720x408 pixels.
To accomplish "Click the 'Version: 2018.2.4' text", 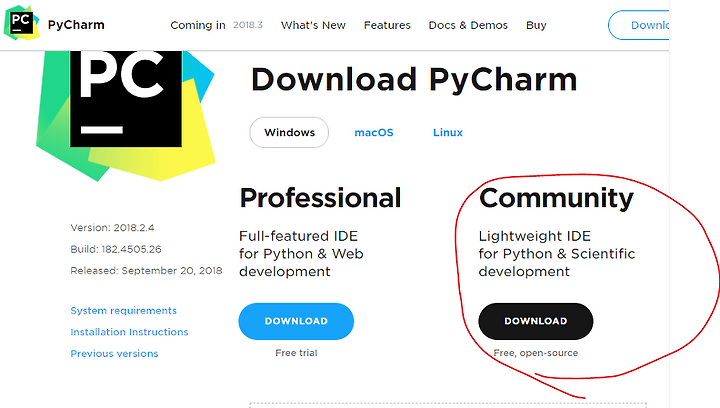I will [112, 228].
